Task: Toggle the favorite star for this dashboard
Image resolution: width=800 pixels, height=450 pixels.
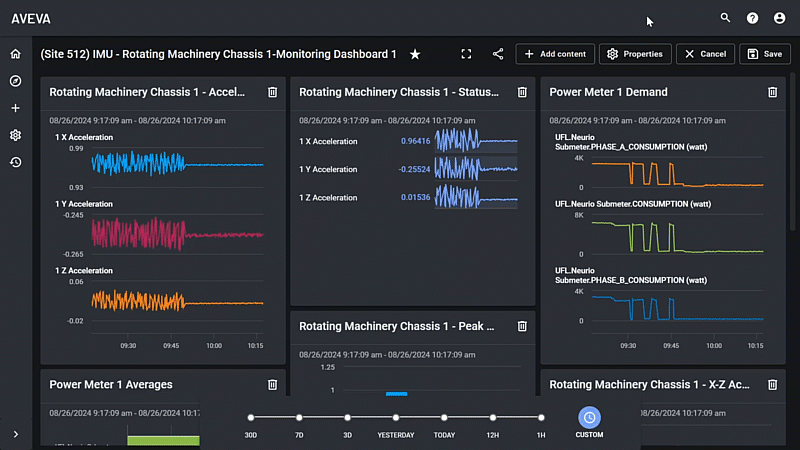Action: point(415,54)
